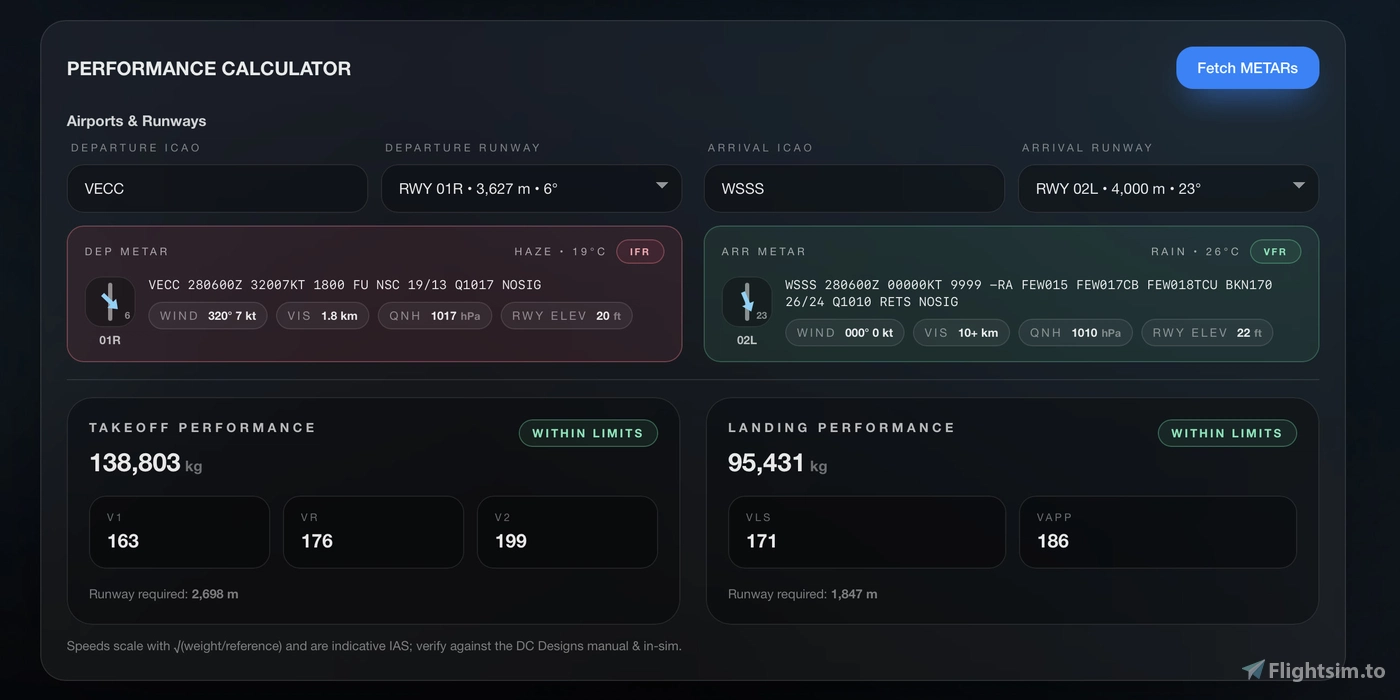Image resolution: width=1400 pixels, height=700 pixels.
Task: Click the arrival wind direction arrow icon
Action: [x=747, y=301]
